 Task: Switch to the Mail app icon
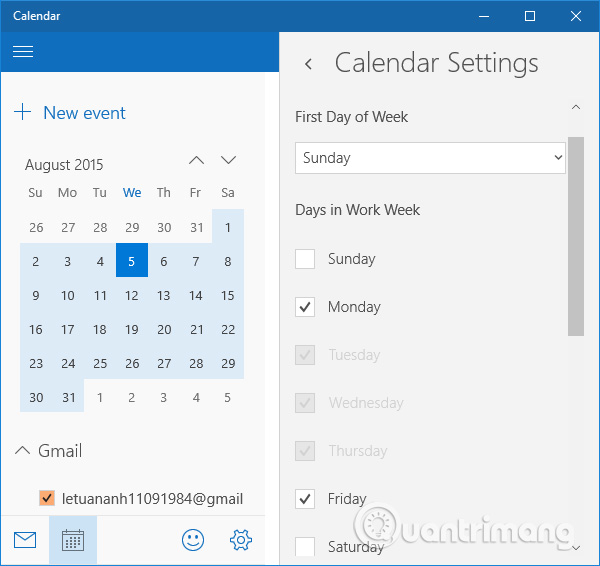pyautogui.click(x=25, y=540)
